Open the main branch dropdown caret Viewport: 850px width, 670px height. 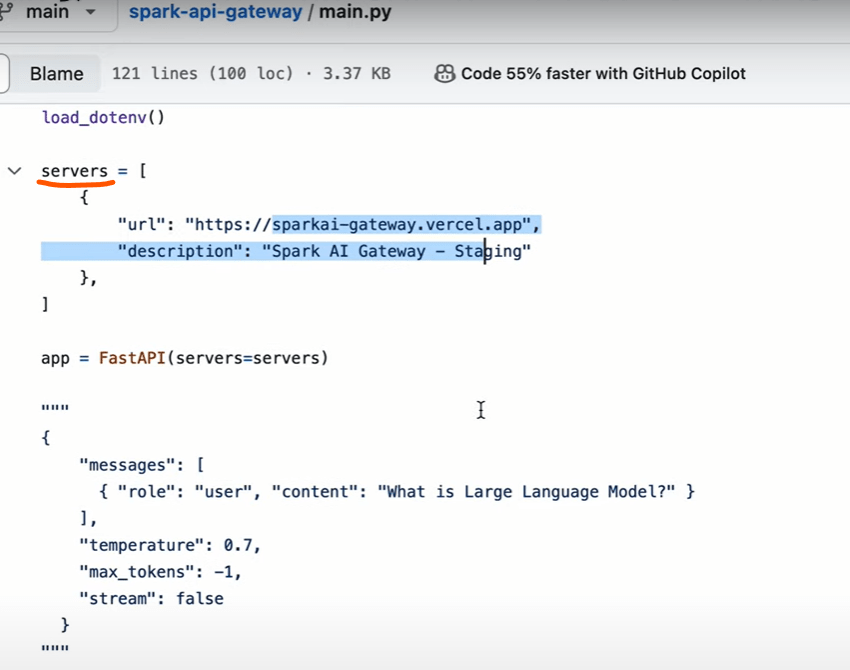(x=92, y=13)
